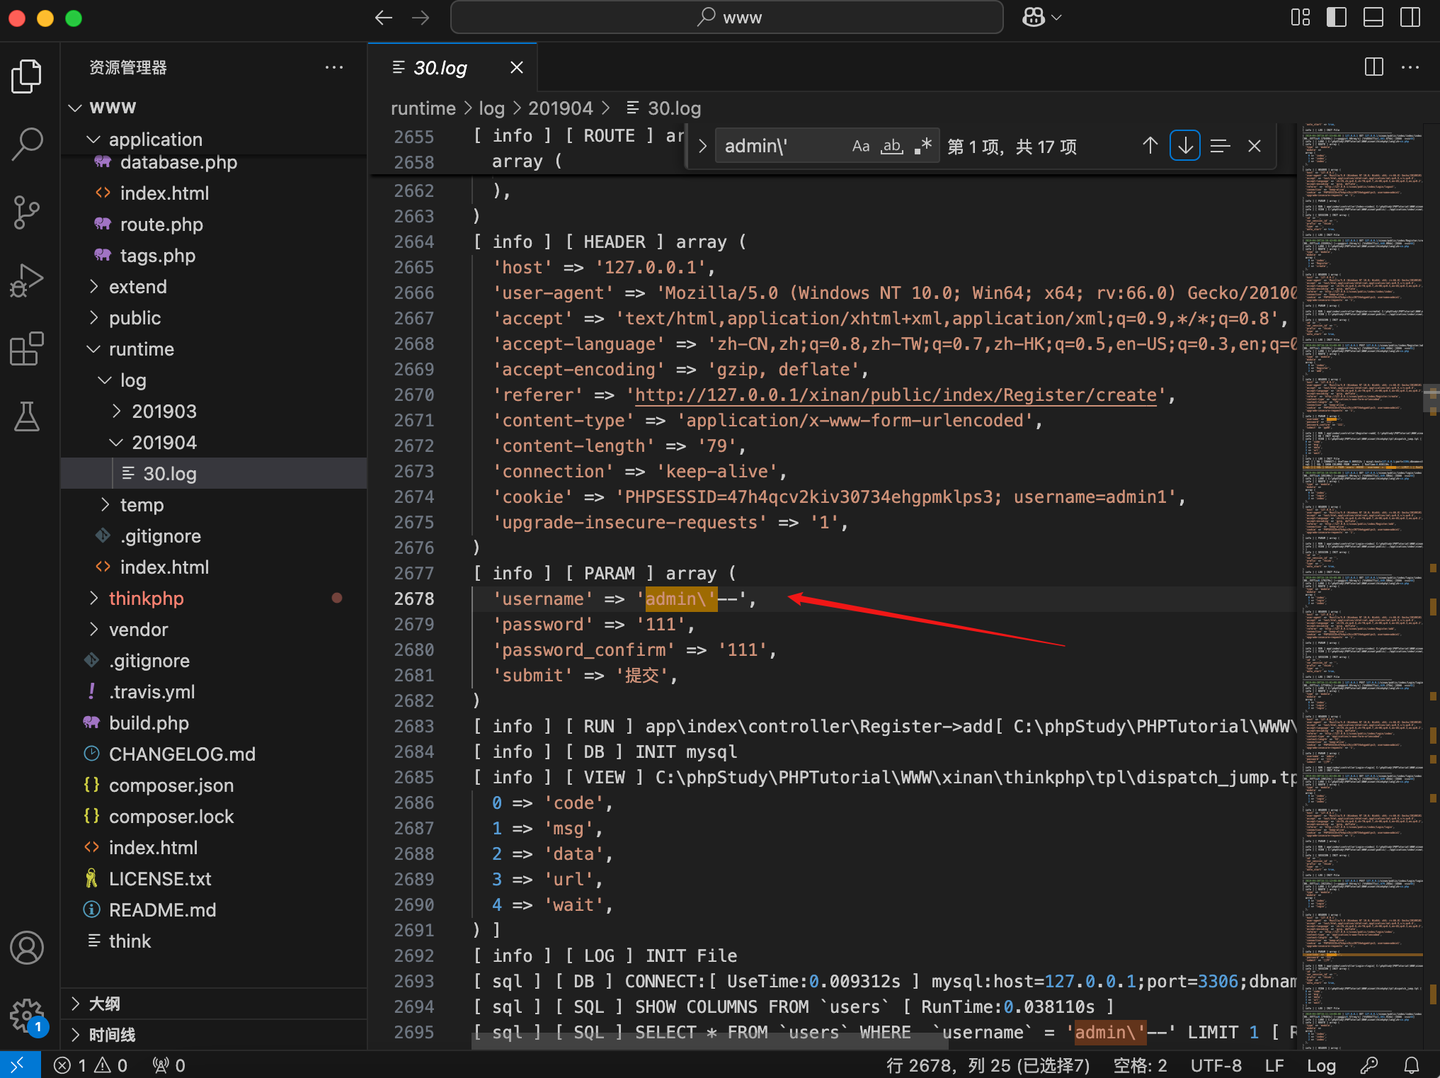Open the Manage gear with notification badge

[x=27, y=1015]
